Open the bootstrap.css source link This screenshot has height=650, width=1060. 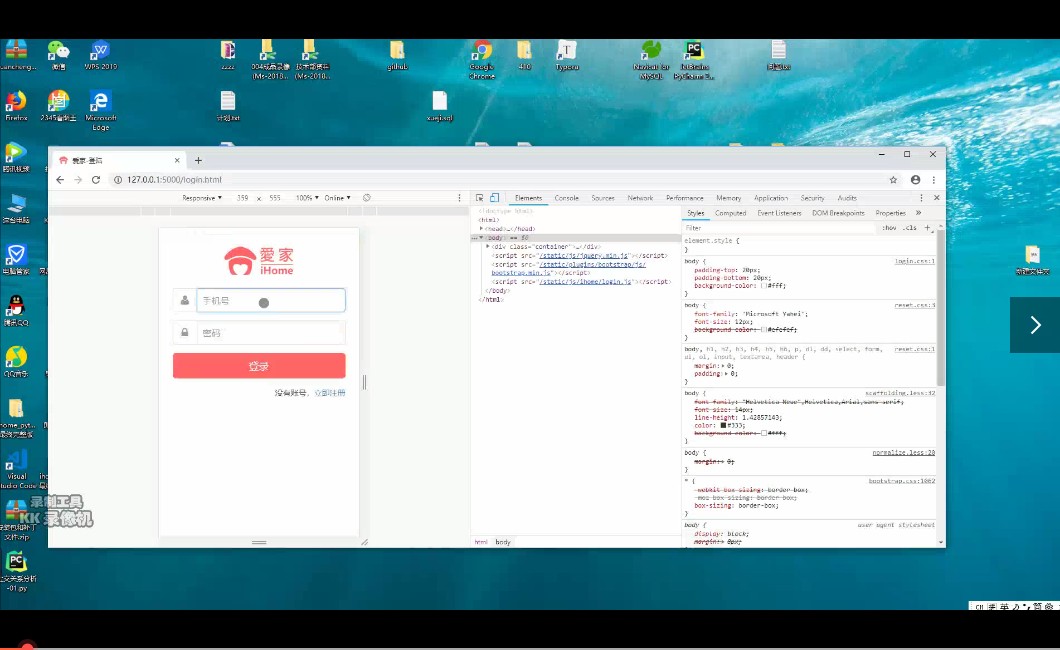click(902, 481)
